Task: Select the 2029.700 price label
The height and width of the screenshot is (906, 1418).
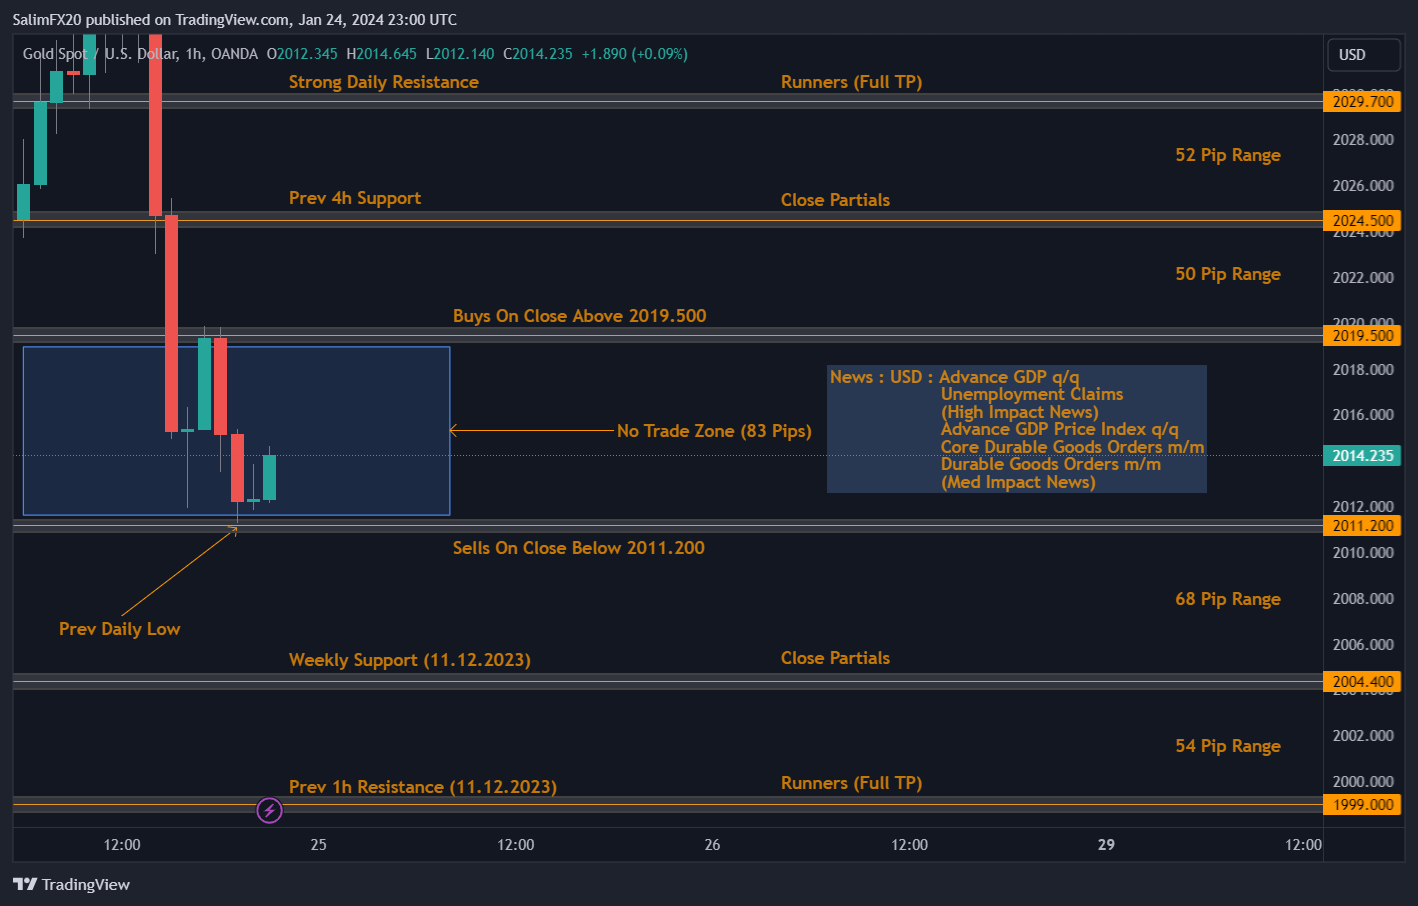Action: pos(1362,102)
